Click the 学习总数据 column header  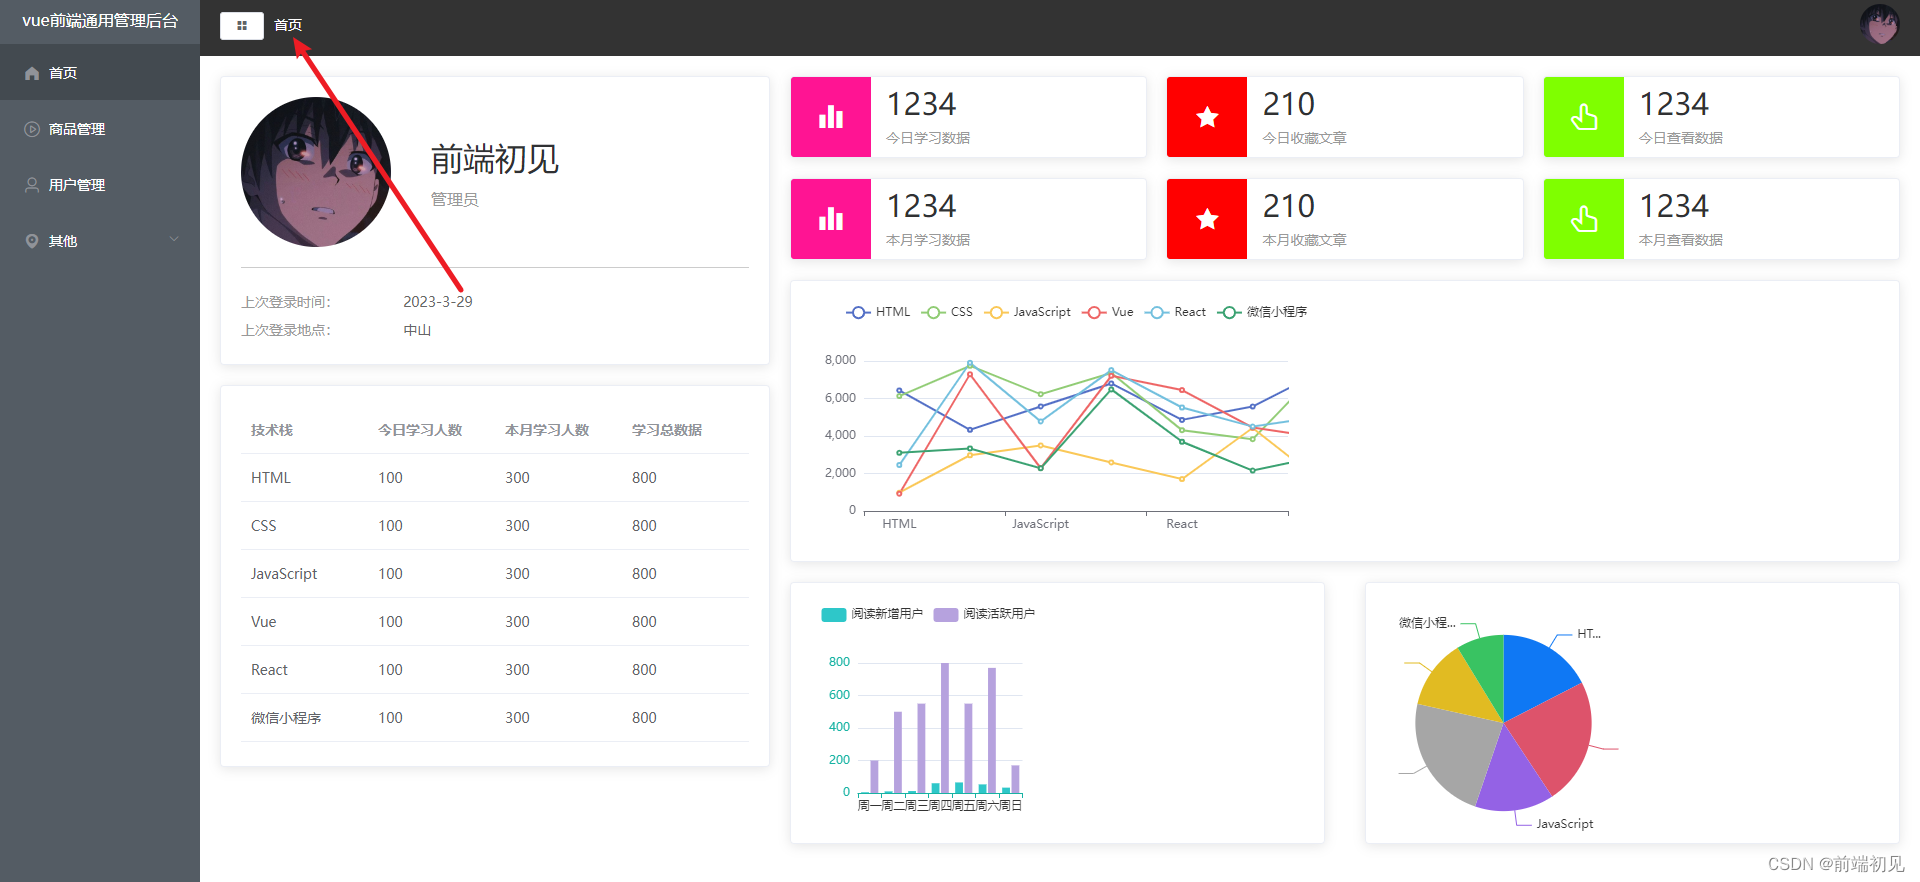[x=667, y=430]
